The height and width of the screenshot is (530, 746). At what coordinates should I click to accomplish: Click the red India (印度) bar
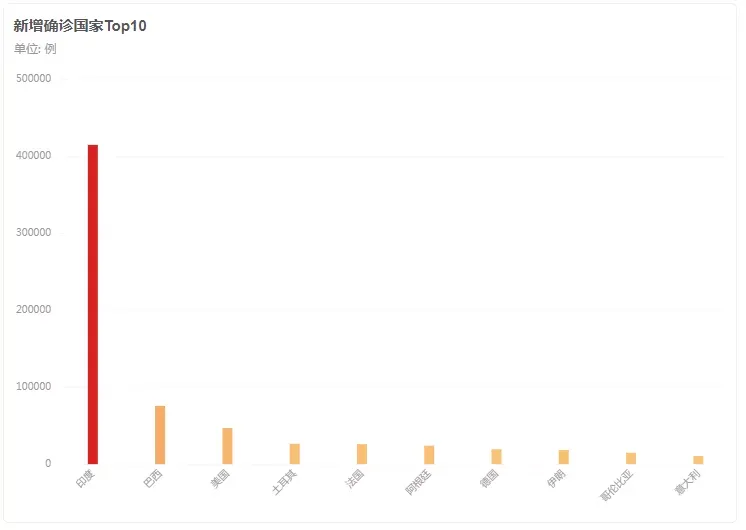(x=93, y=304)
